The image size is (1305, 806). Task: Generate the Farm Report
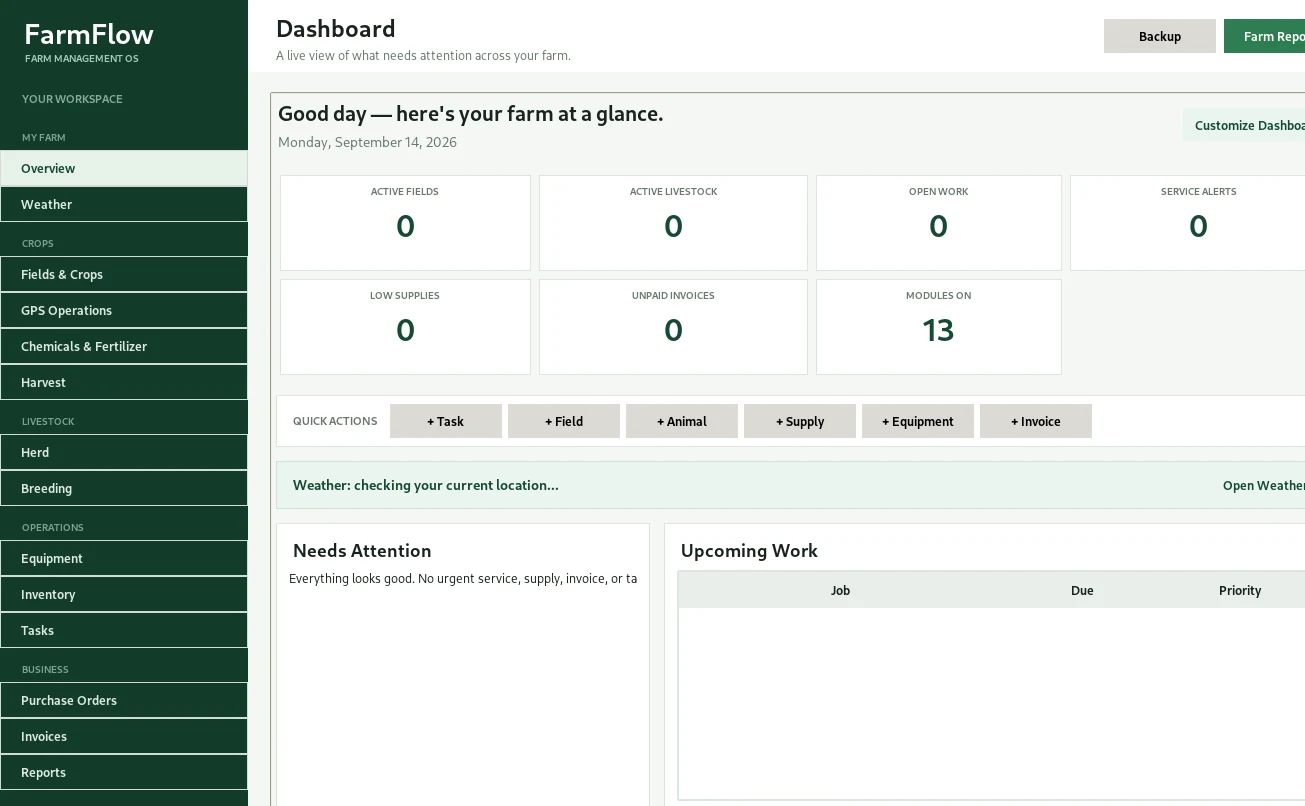coord(1265,36)
